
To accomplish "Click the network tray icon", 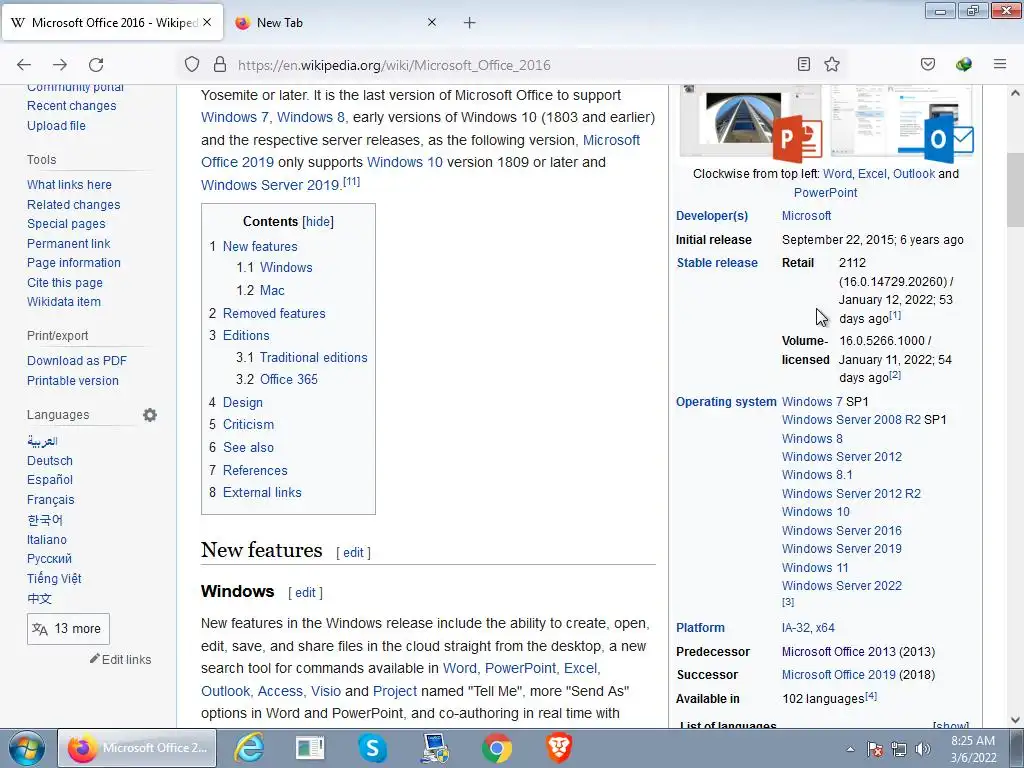I will click(x=899, y=749).
